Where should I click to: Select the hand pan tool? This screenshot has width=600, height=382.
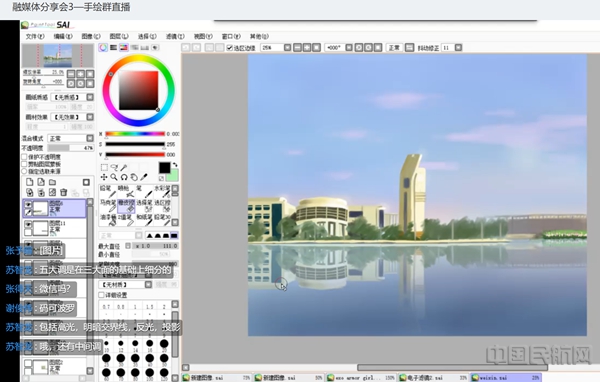[x=134, y=177]
